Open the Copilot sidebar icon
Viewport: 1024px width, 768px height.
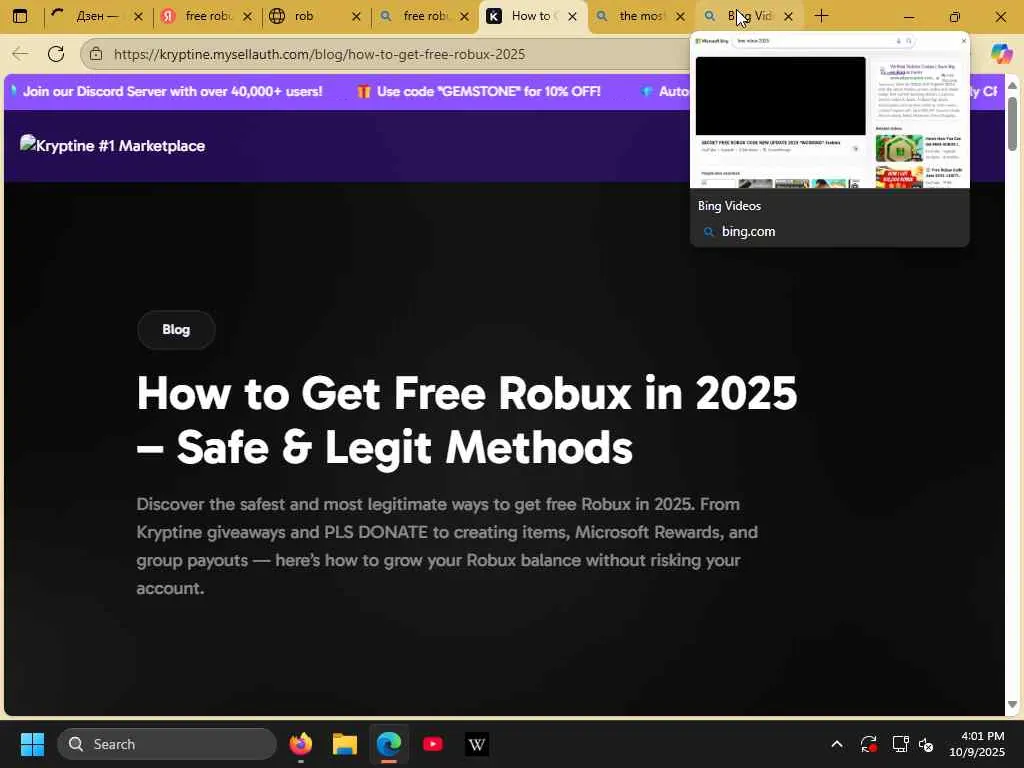(x=1001, y=54)
